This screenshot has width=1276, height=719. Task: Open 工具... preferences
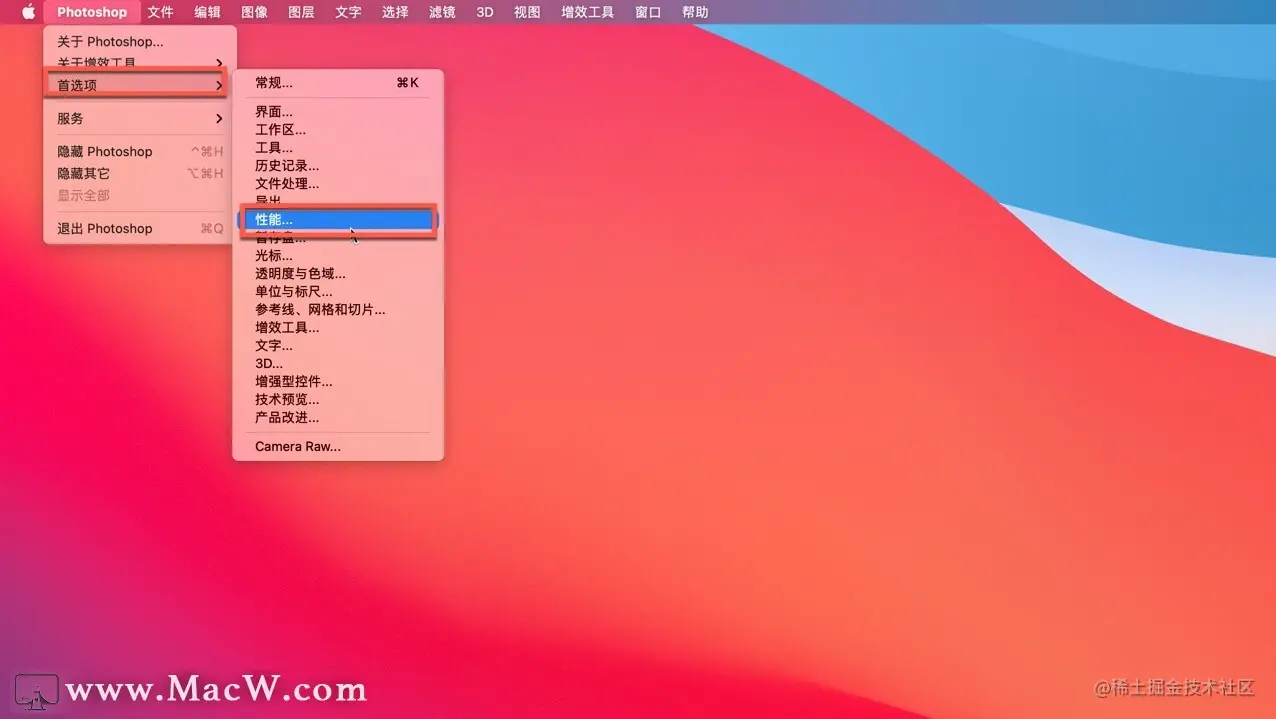coord(338,147)
